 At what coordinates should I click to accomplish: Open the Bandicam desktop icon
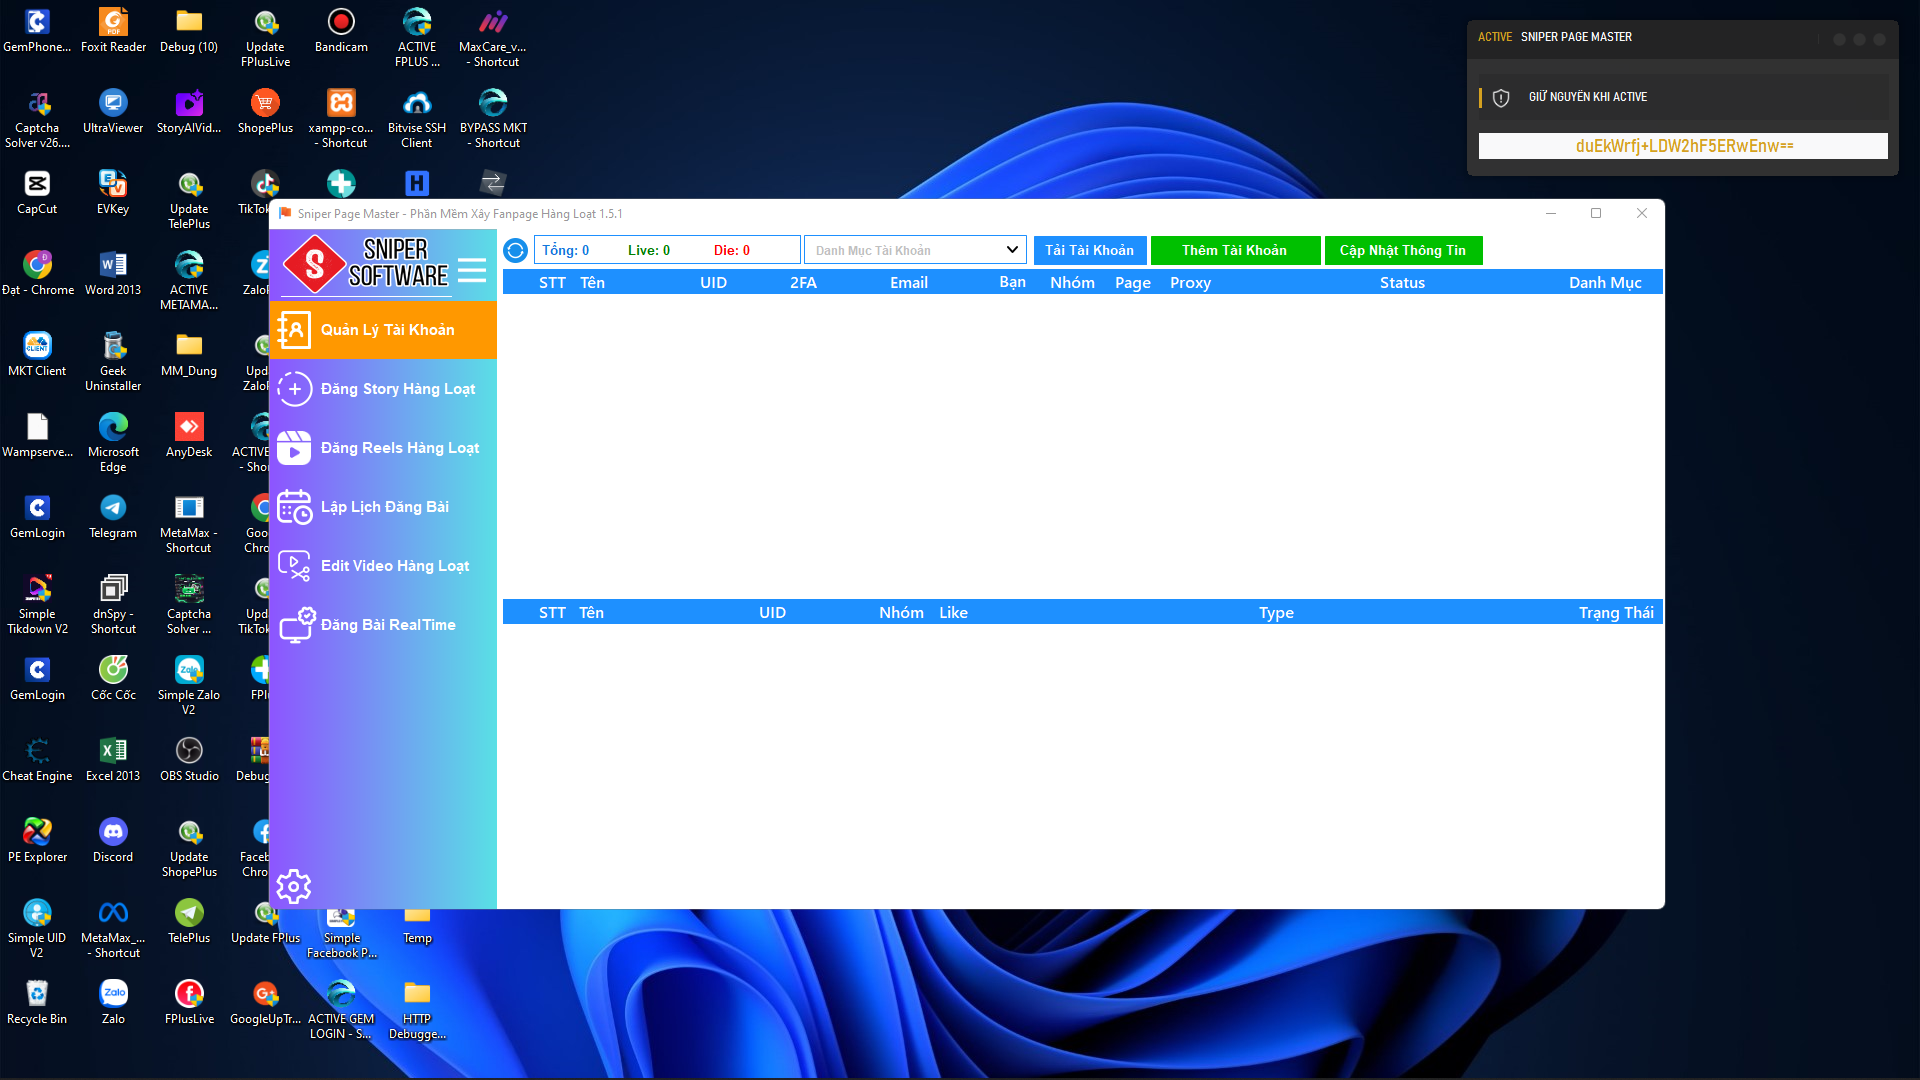pyautogui.click(x=341, y=32)
